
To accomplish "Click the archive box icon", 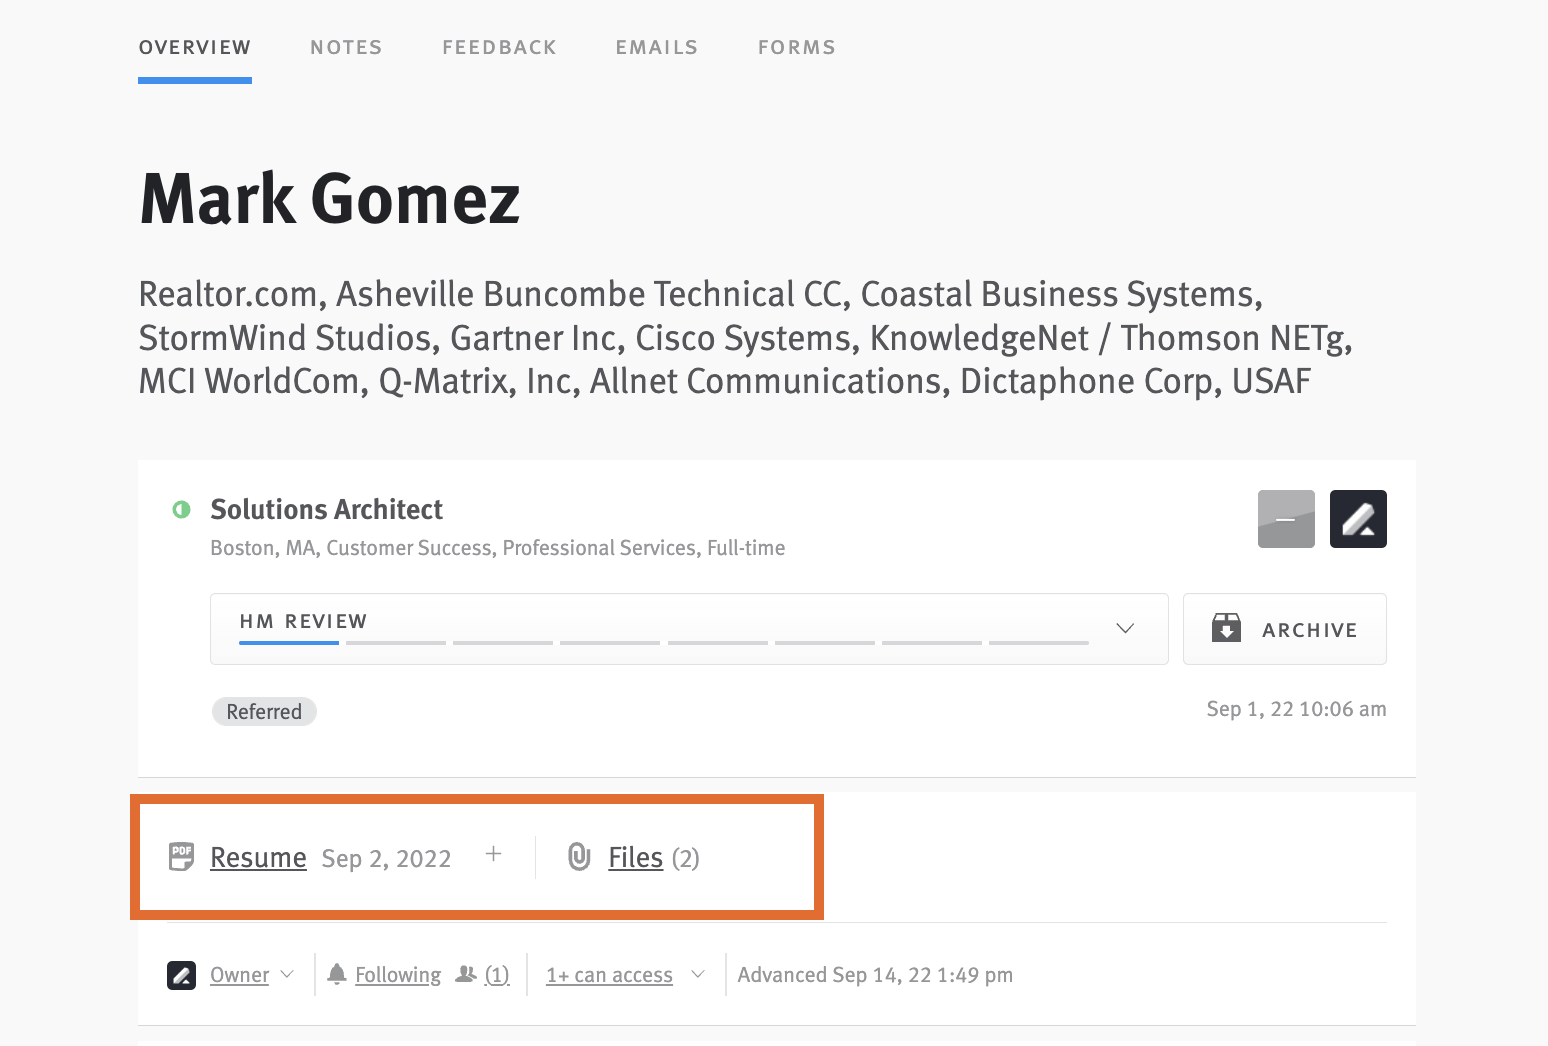I will click(x=1226, y=628).
